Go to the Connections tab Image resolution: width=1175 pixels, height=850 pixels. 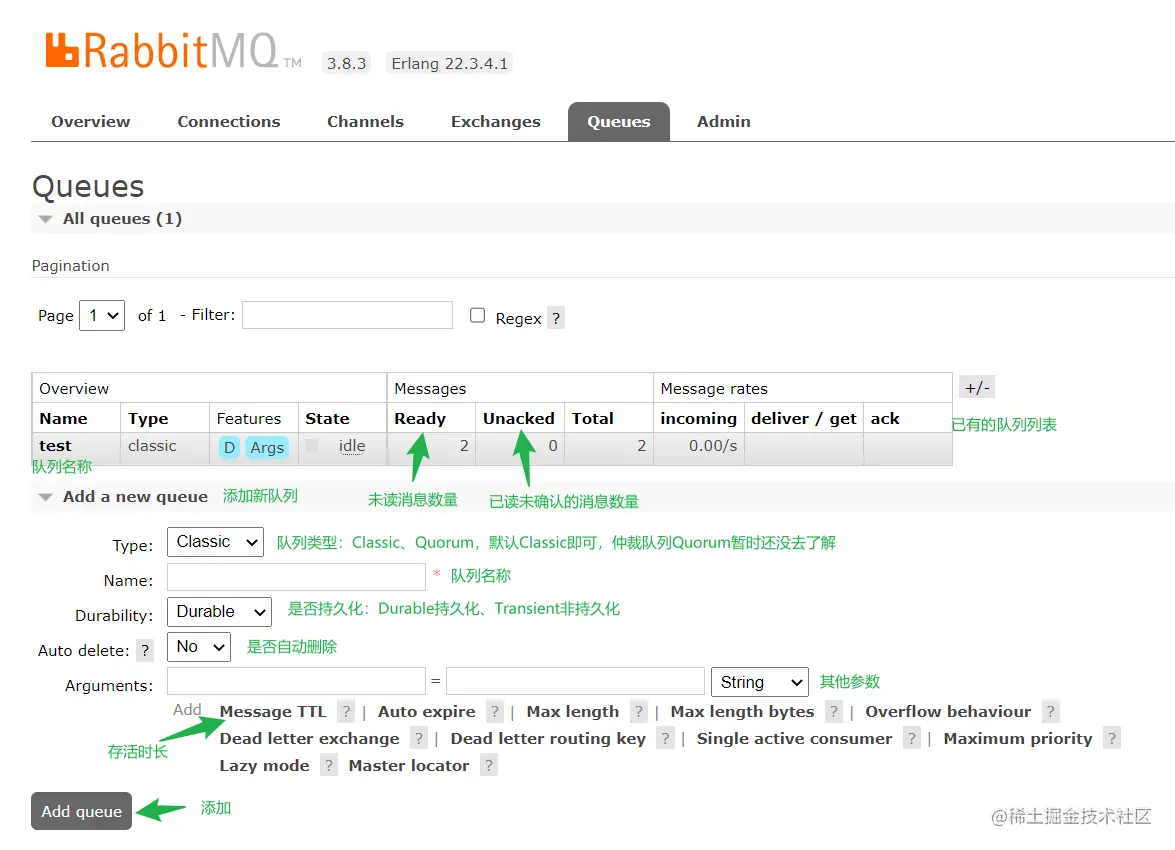tap(229, 121)
